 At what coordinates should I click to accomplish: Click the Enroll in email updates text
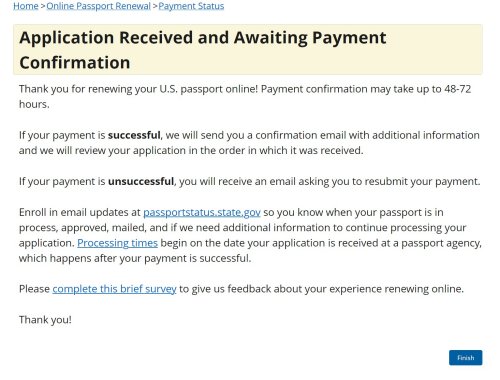point(80,212)
